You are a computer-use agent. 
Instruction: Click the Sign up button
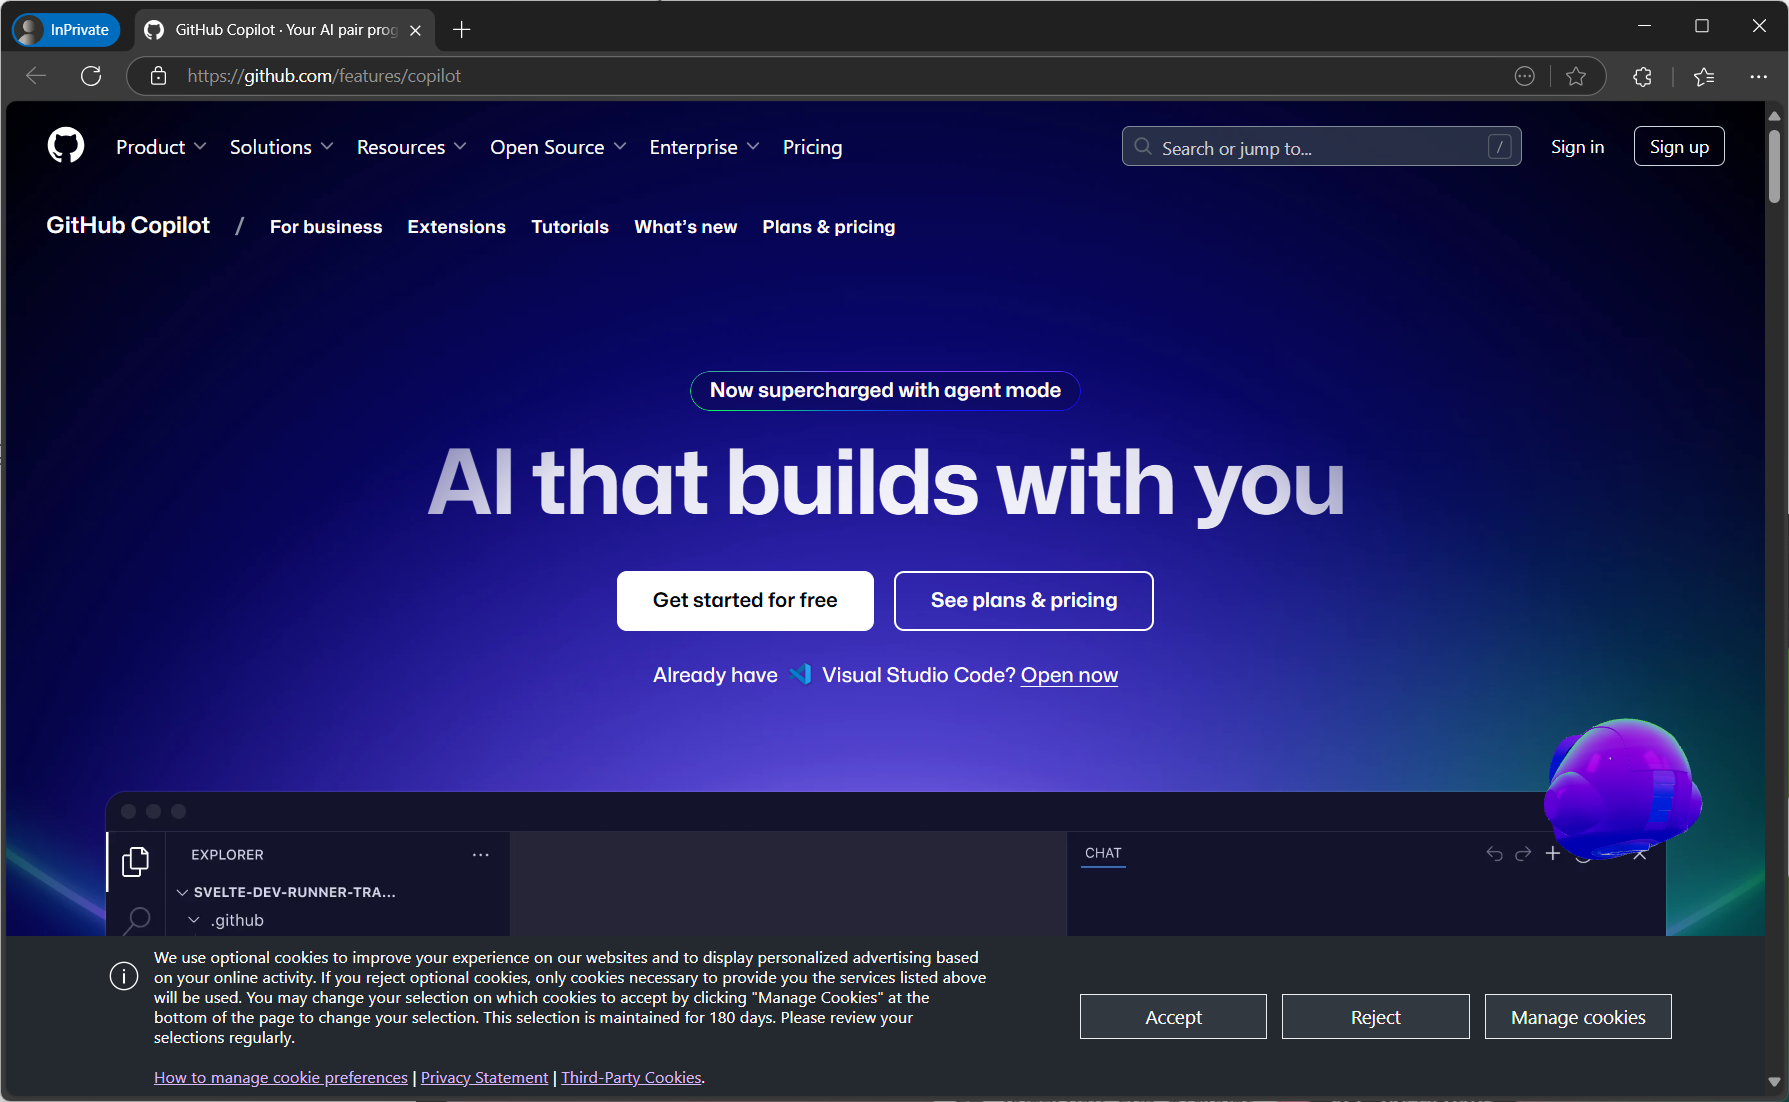click(1679, 146)
